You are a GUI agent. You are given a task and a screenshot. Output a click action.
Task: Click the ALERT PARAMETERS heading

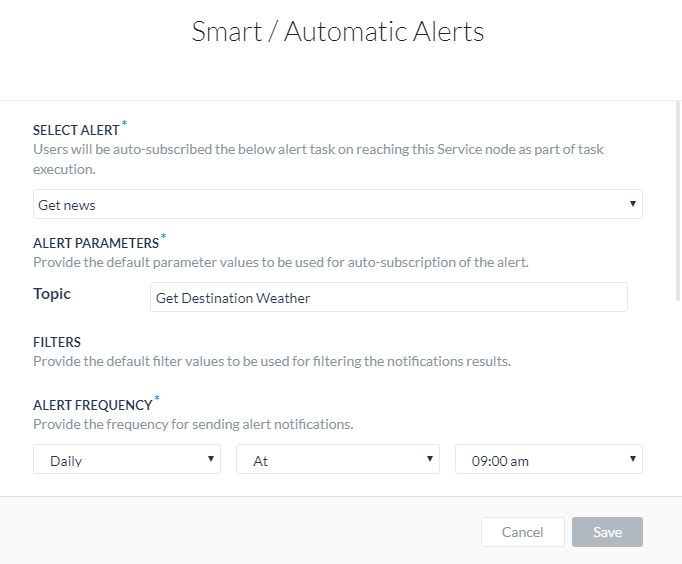tap(96, 243)
